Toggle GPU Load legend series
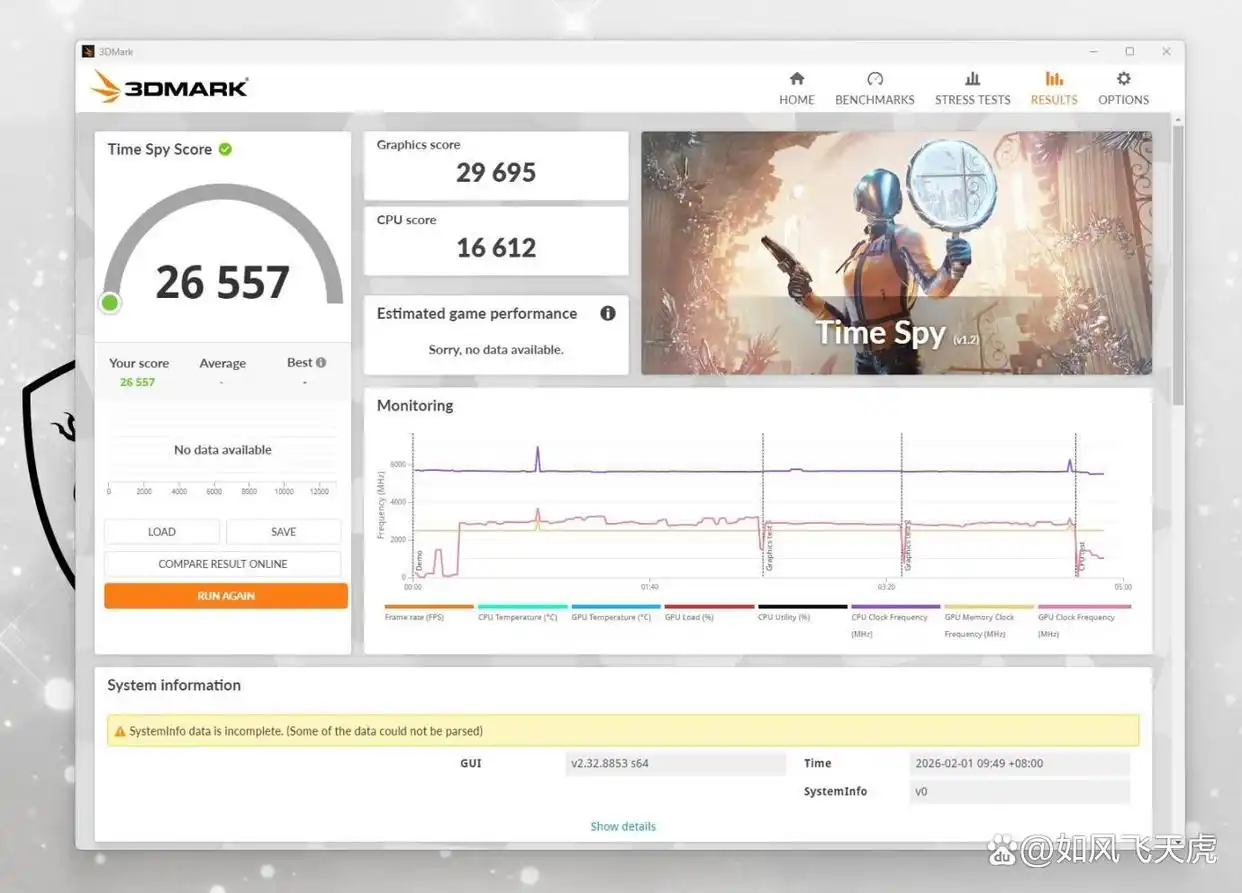The image size is (1242, 893). click(x=709, y=607)
